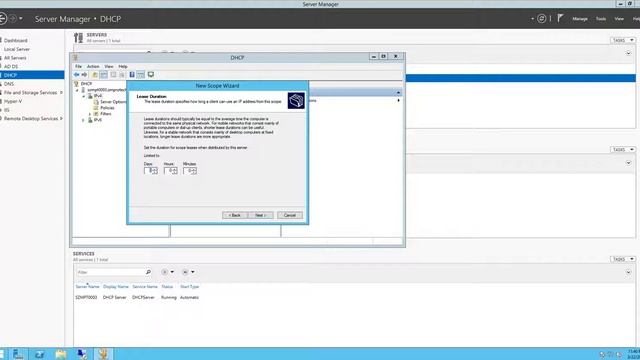Screen dimensions: 640x360
Task: Sort services by Service Name column
Action: click(145, 287)
